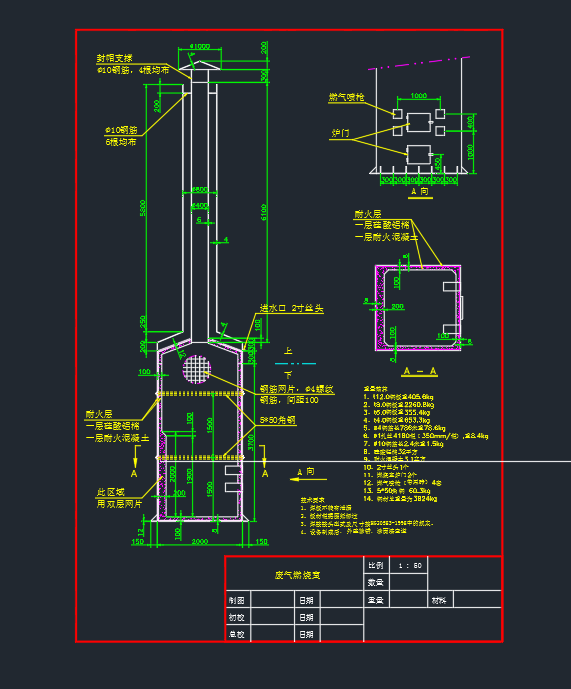Select the 'Φ400' chimney diameter dimension
Screen dimensions: 571x689
click(200, 206)
